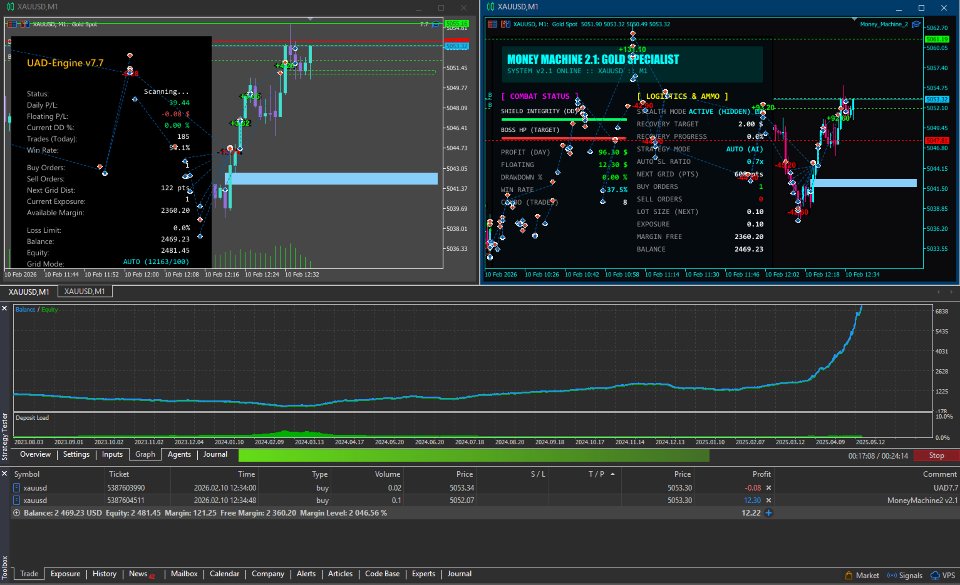Screen dimensions: 960x585
Task: Click the one-click trading icon beside the XAUUSD quote
Action: click(x=505, y=23)
